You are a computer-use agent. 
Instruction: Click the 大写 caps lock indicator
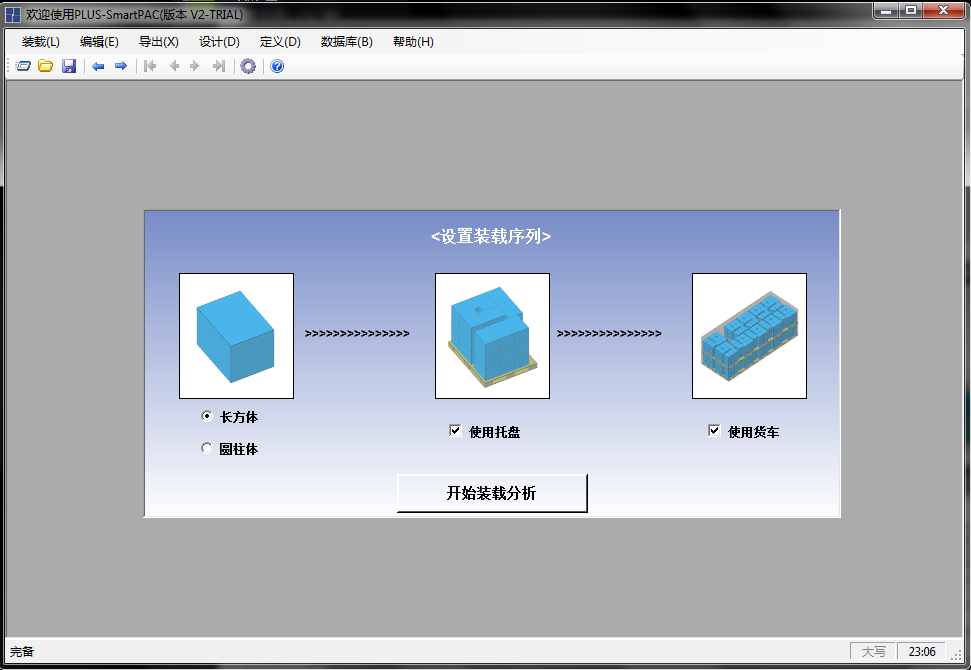[873, 651]
